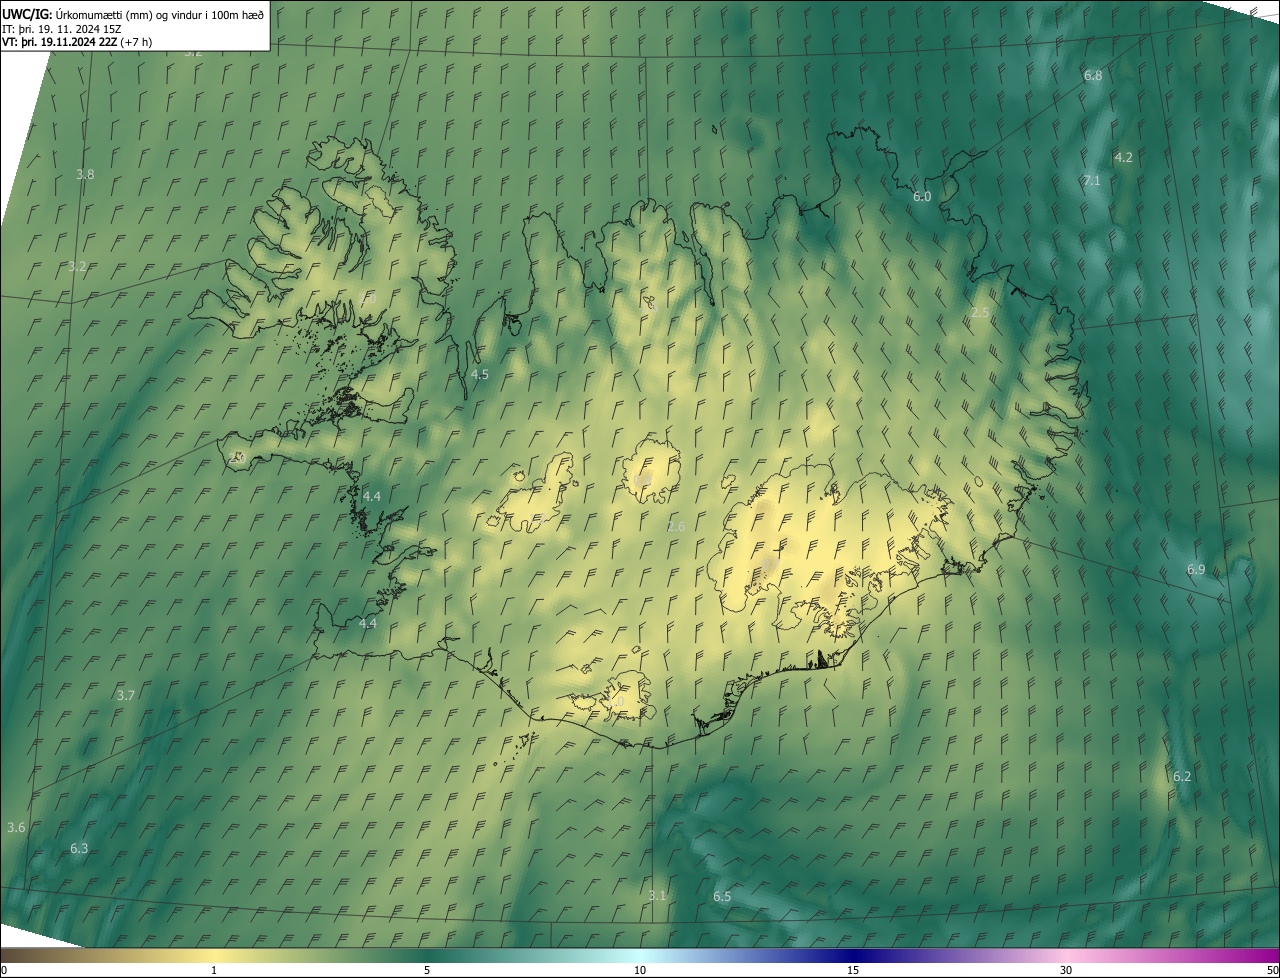Image resolution: width=1280 pixels, height=978 pixels.
Task: Click the 2.6 value label on the map
Action: point(676,527)
